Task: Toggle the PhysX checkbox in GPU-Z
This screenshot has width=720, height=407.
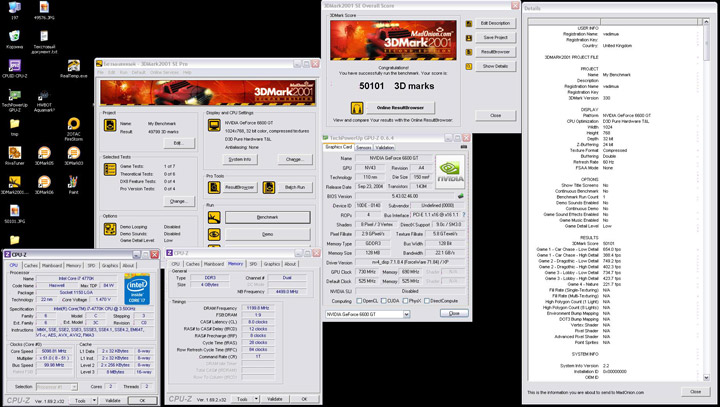Action: click(x=405, y=301)
